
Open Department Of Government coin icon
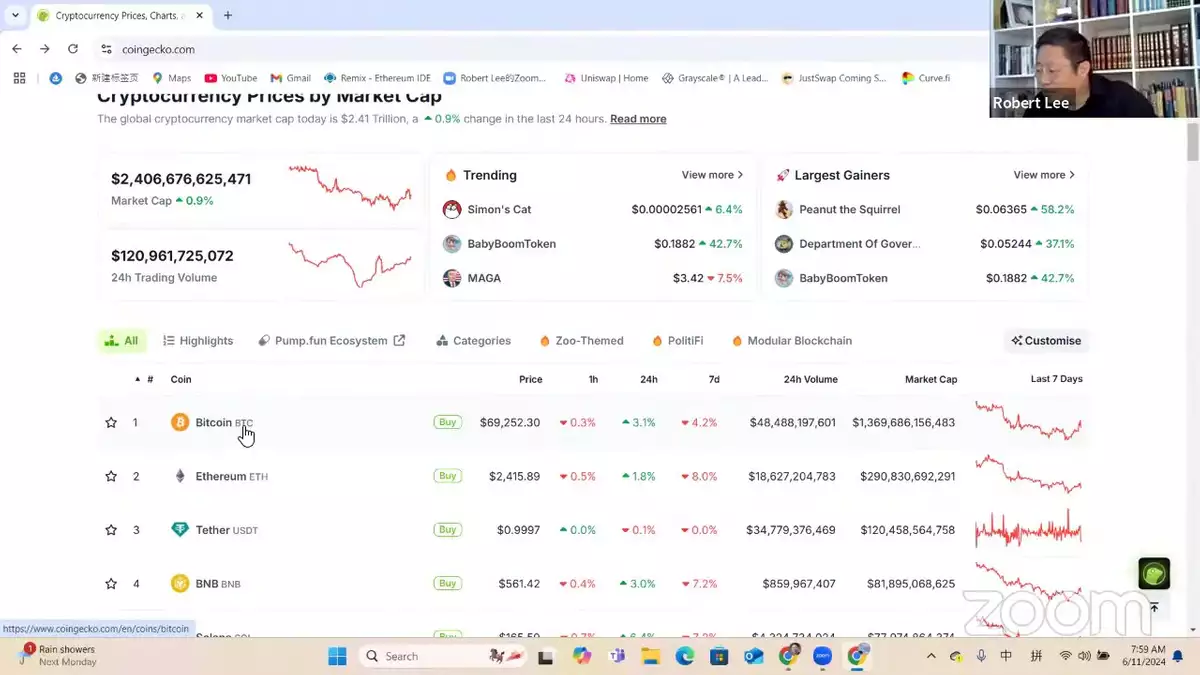point(784,244)
